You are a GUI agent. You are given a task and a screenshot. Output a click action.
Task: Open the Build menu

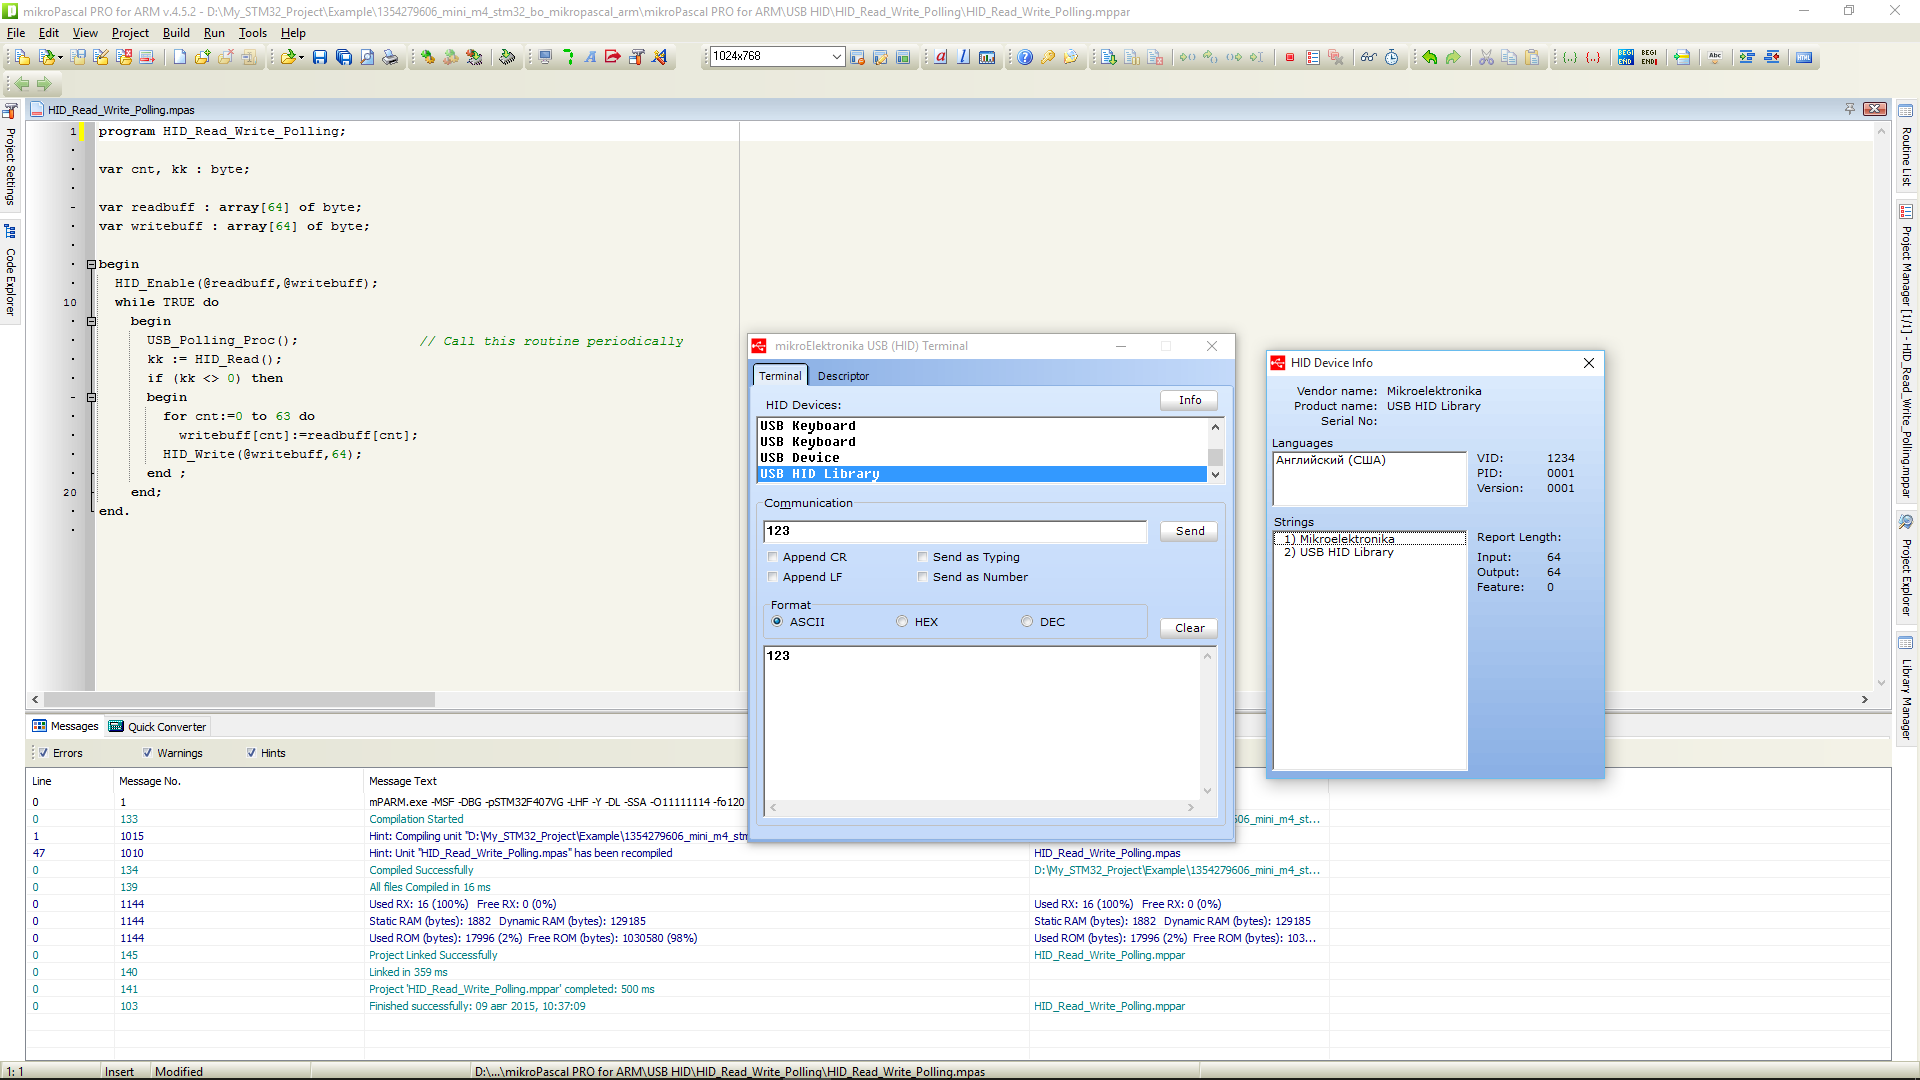pos(176,33)
